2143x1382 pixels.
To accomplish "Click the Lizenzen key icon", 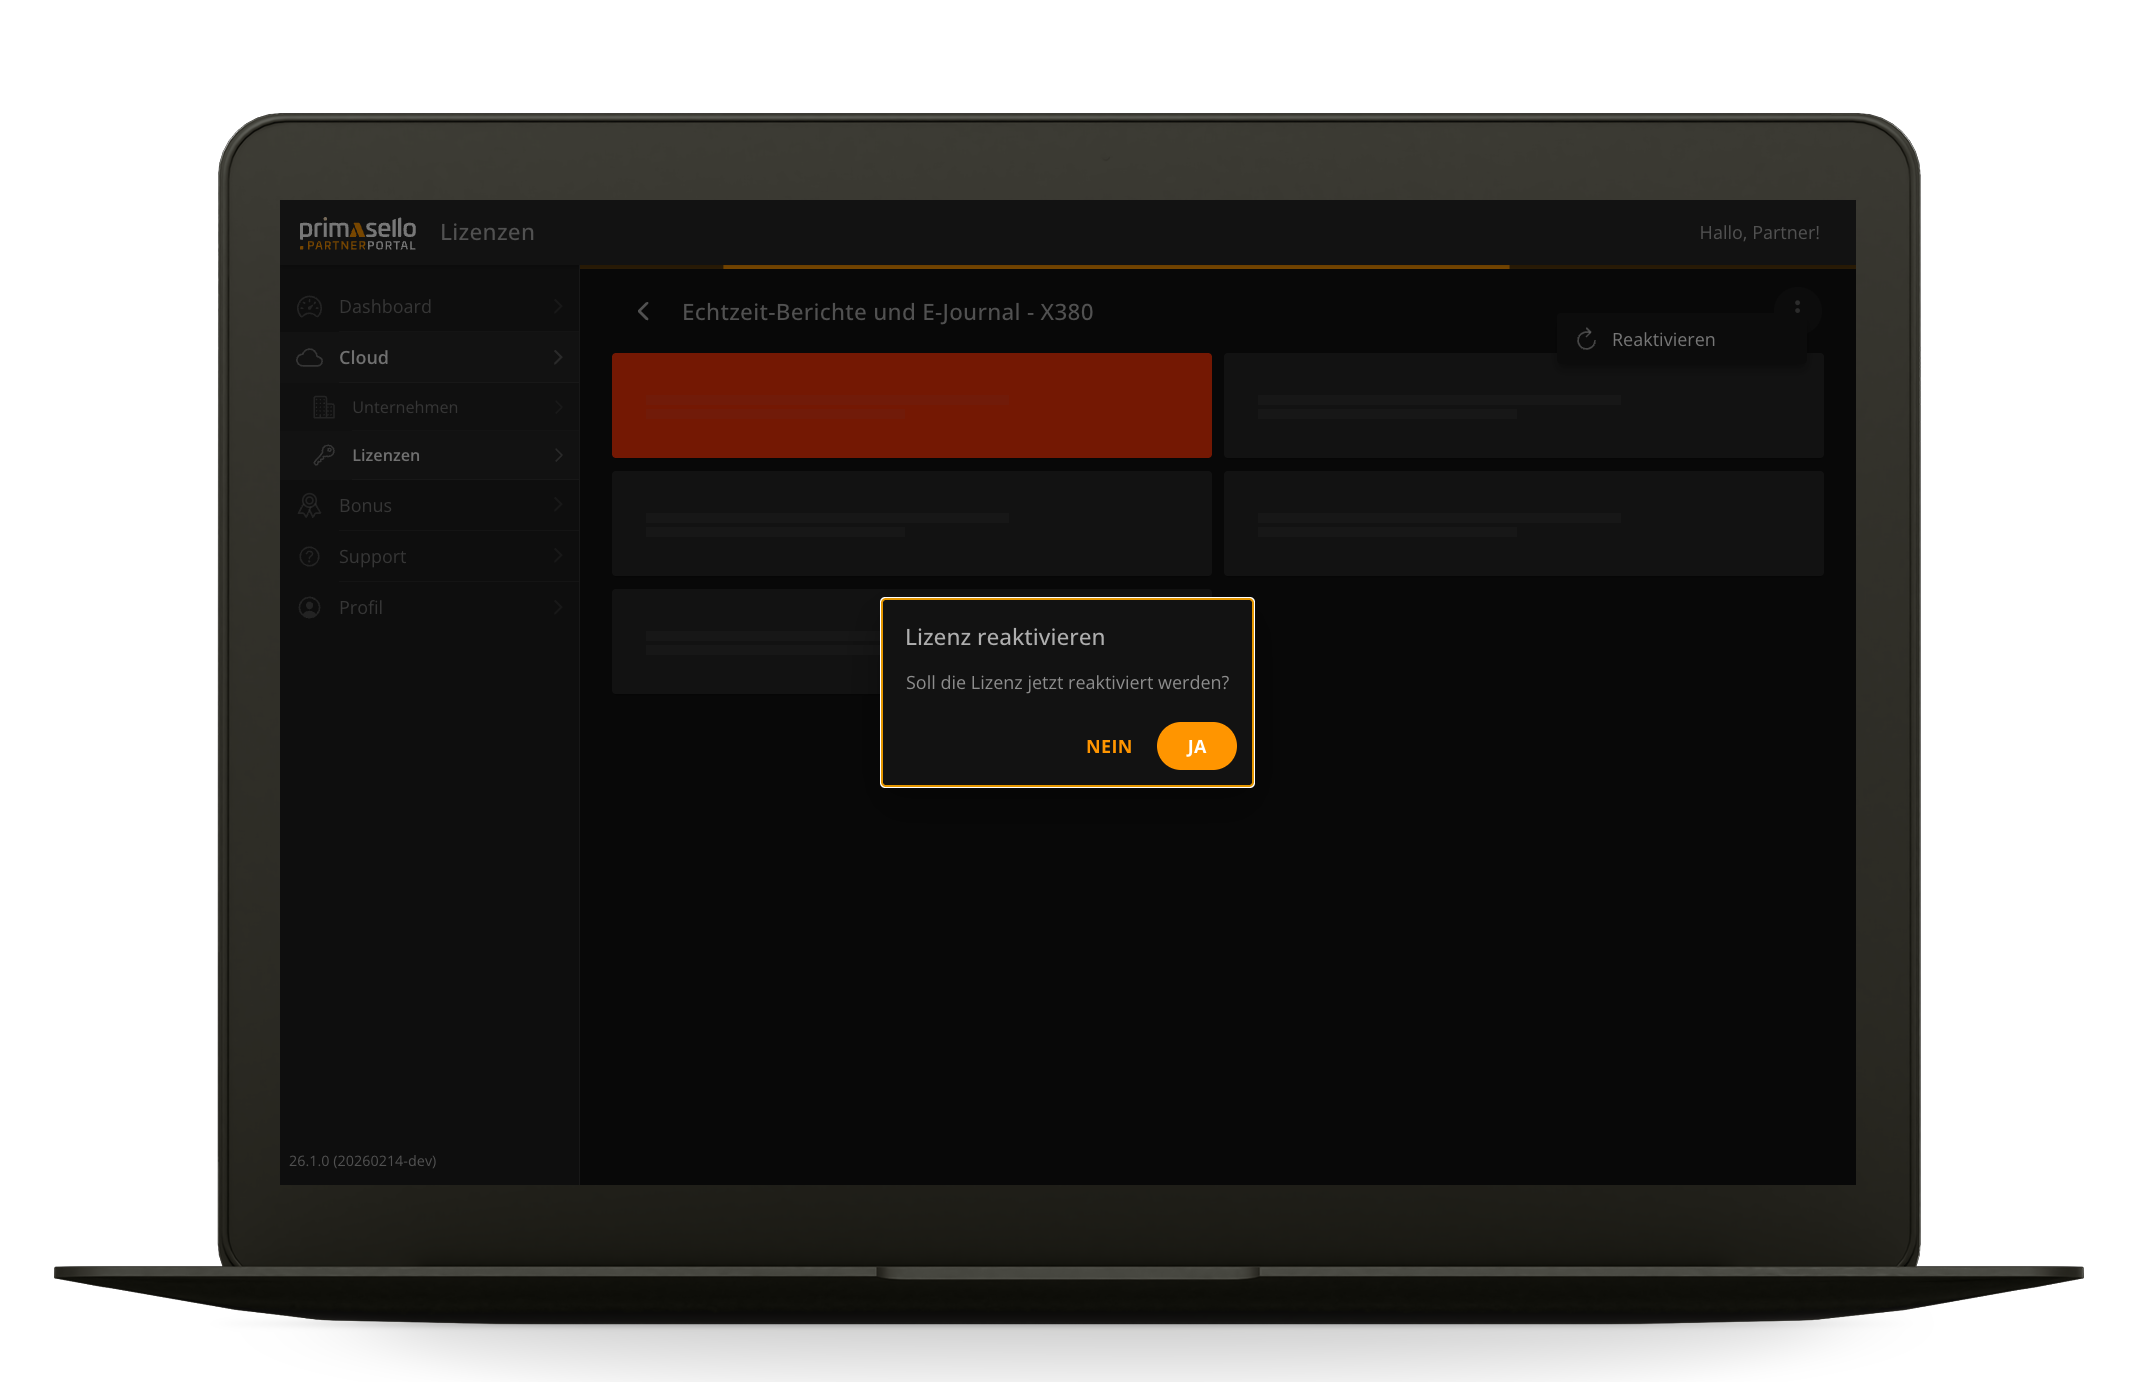I will [323, 455].
